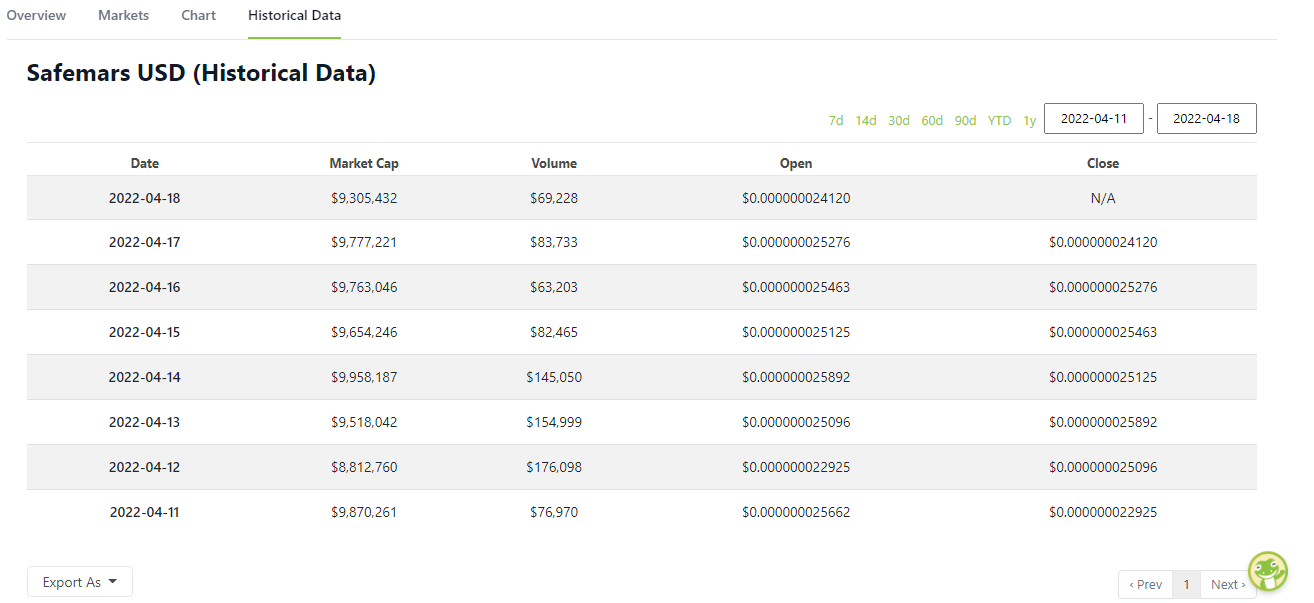This screenshot has width=1314, height=603.
Task: Click the end date field 2022-04-18
Action: pos(1206,118)
